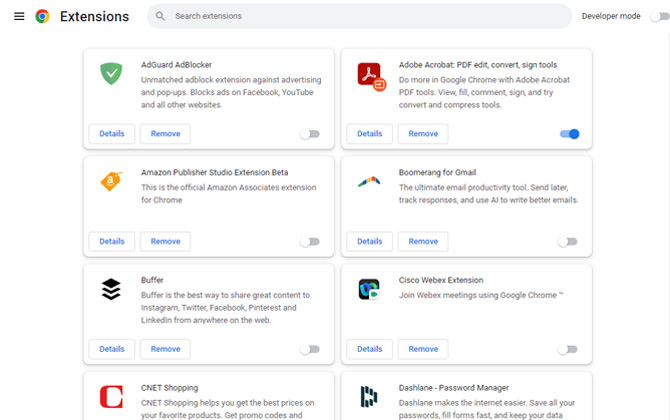Enable the AdGuard AdBlocker extension
The height and width of the screenshot is (420, 670).
click(310, 134)
